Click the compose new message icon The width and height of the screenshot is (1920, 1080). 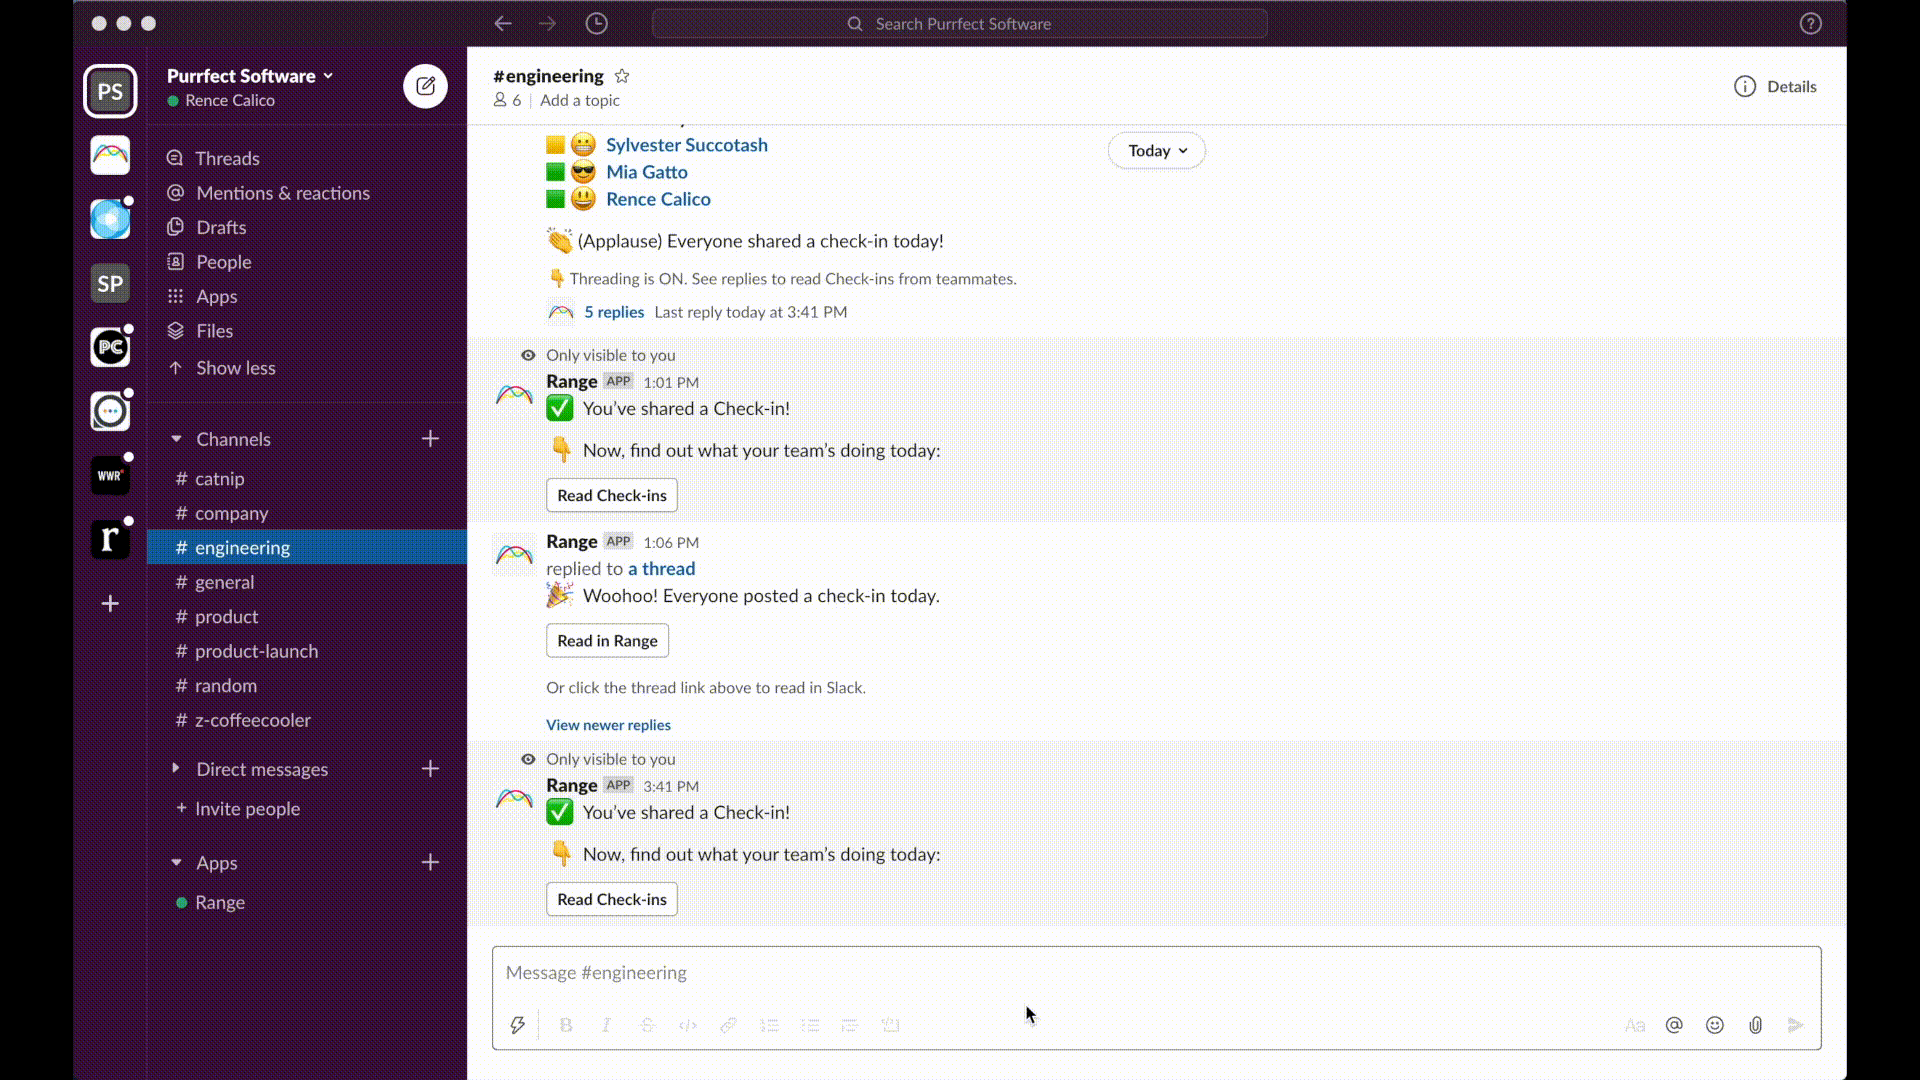pos(425,86)
